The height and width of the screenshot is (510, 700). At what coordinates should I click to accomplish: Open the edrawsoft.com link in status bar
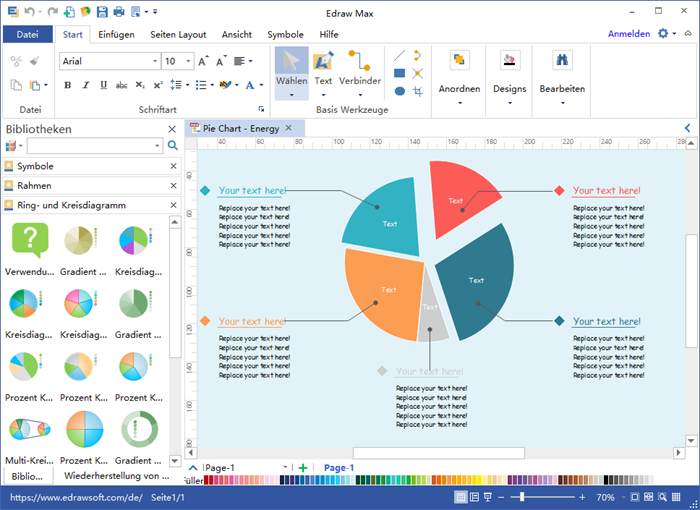pos(75,497)
